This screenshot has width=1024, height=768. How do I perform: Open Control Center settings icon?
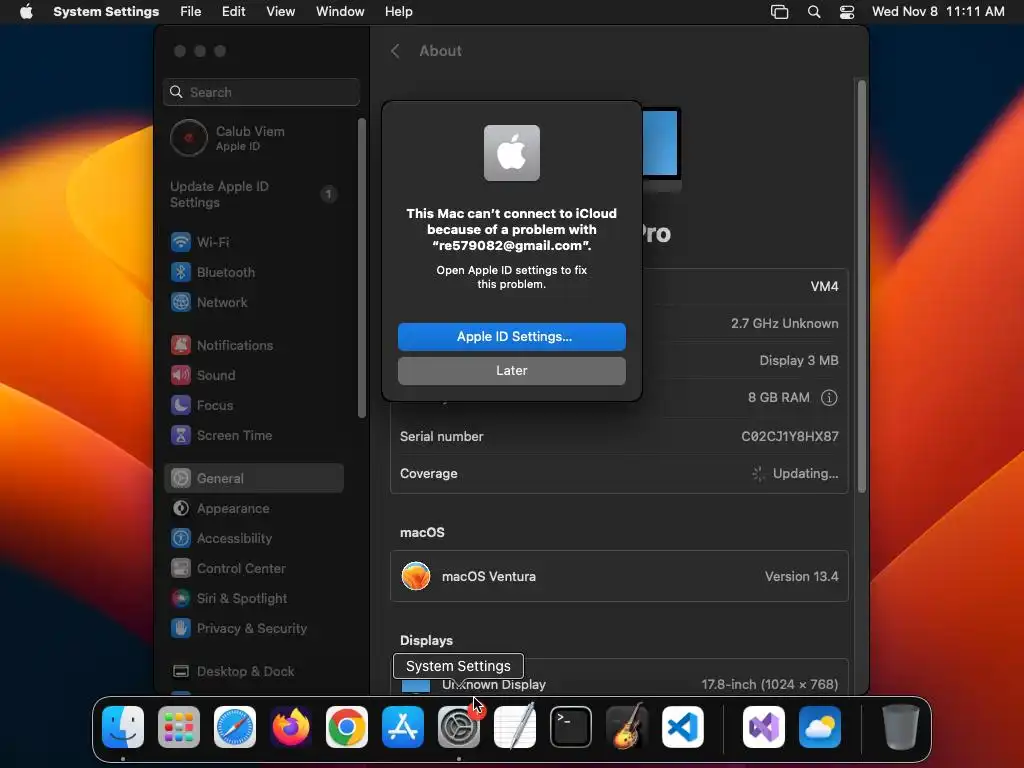[181, 568]
